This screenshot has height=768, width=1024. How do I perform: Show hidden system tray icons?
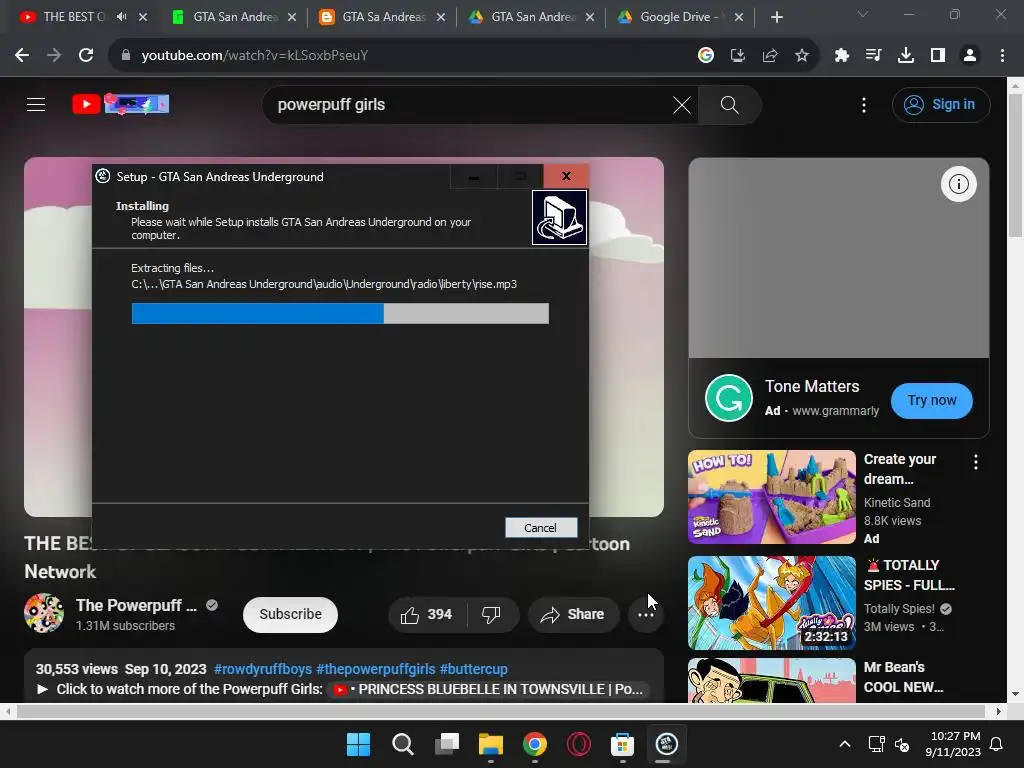[x=844, y=744]
